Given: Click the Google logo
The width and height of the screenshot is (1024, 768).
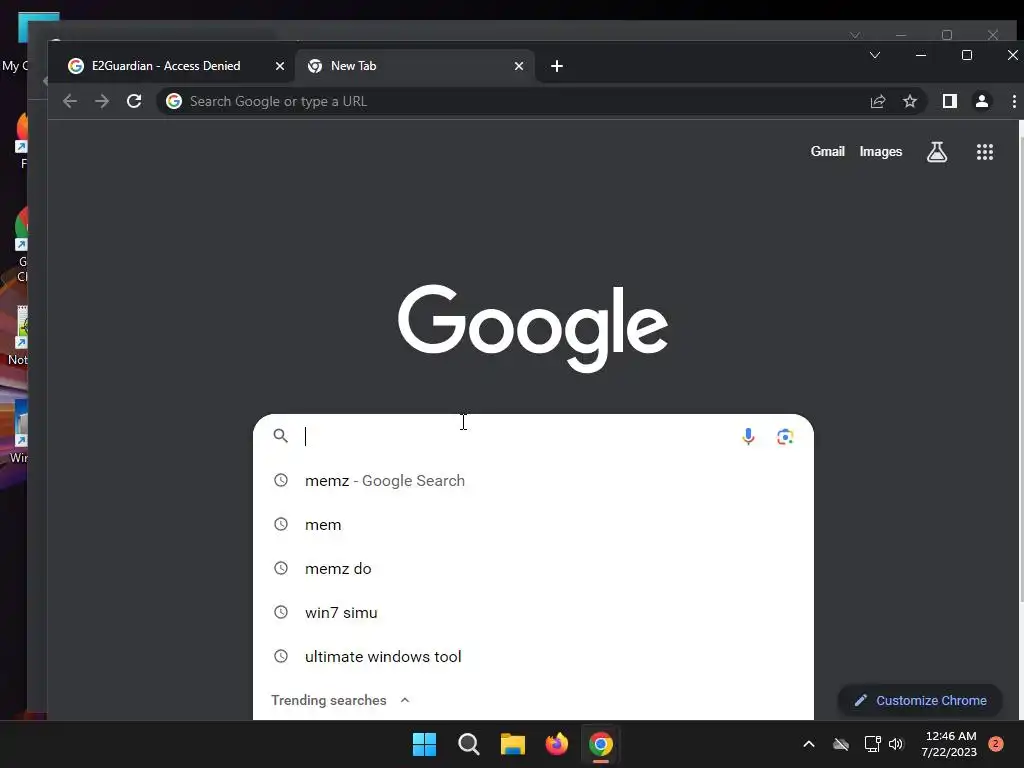Looking at the screenshot, I should pos(533,328).
